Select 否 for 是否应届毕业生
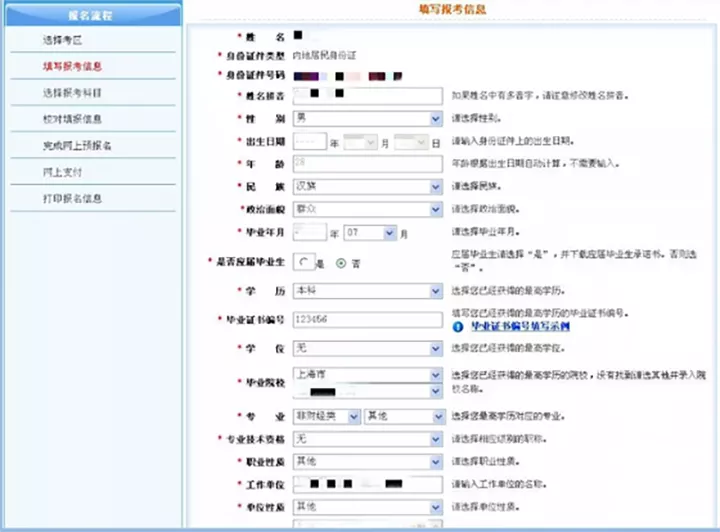The image size is (720, 532). tap(341, 263)
